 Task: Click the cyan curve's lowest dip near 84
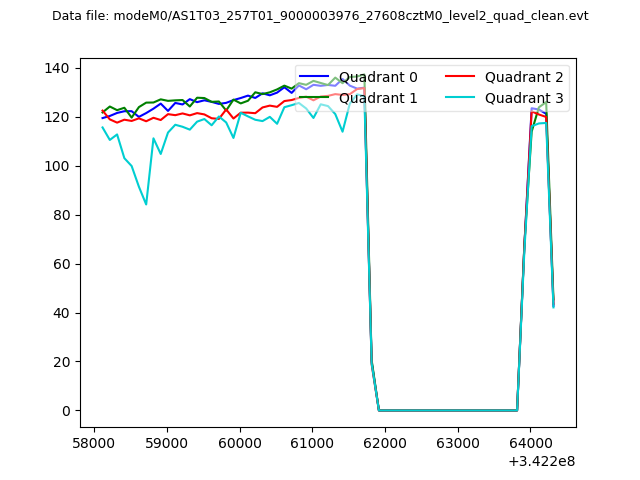point(146,204)
